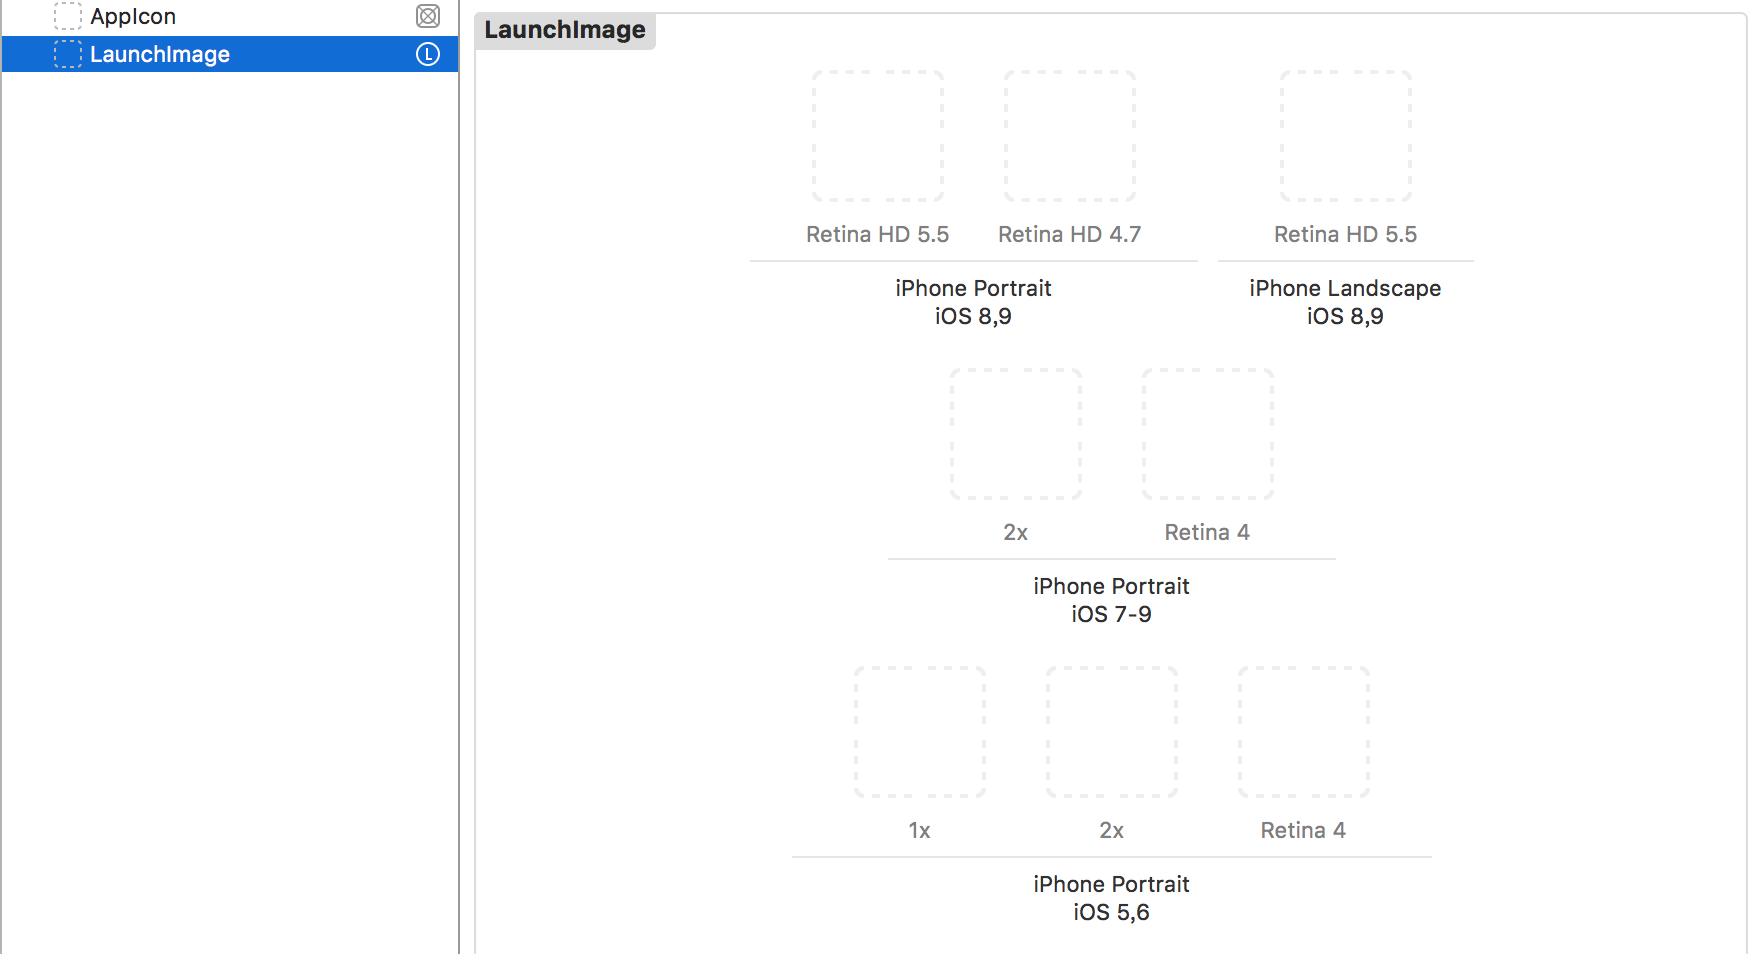This screenshot has height=954, width=1750.
Task: Click the iPhone Portrait iOS 5,6 group label
Action: [x=1111, y=898]
